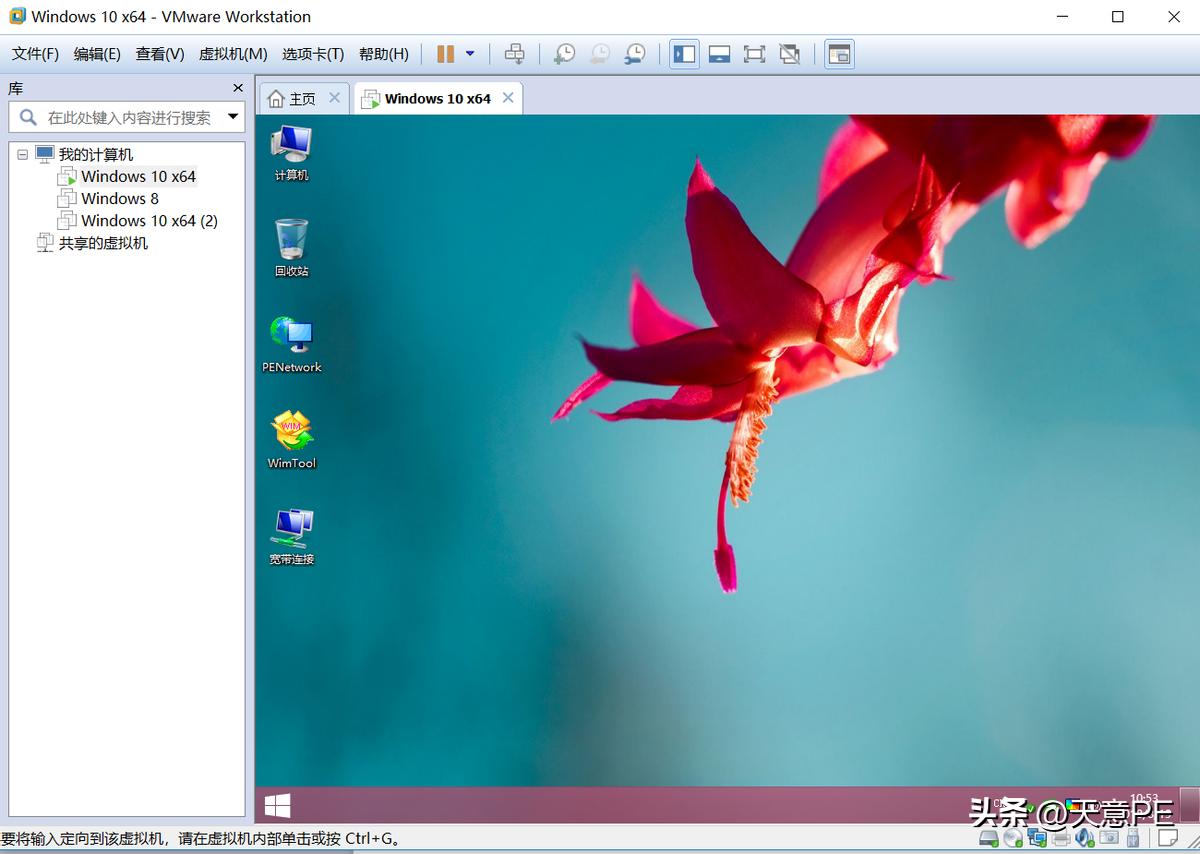1200x854 pixels.
Task: Collapse the 我的计算机 tree node
Action: pyautogui.click(x=23, y=155)
